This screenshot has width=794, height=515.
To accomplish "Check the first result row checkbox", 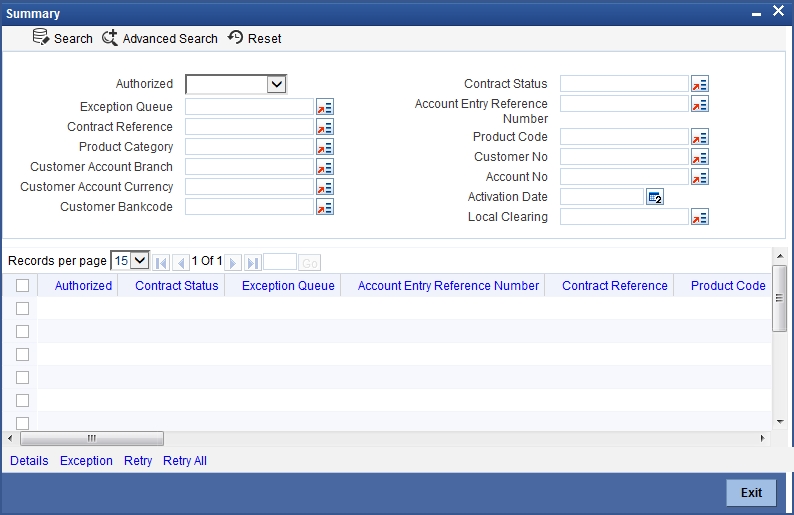I will 22,308.
